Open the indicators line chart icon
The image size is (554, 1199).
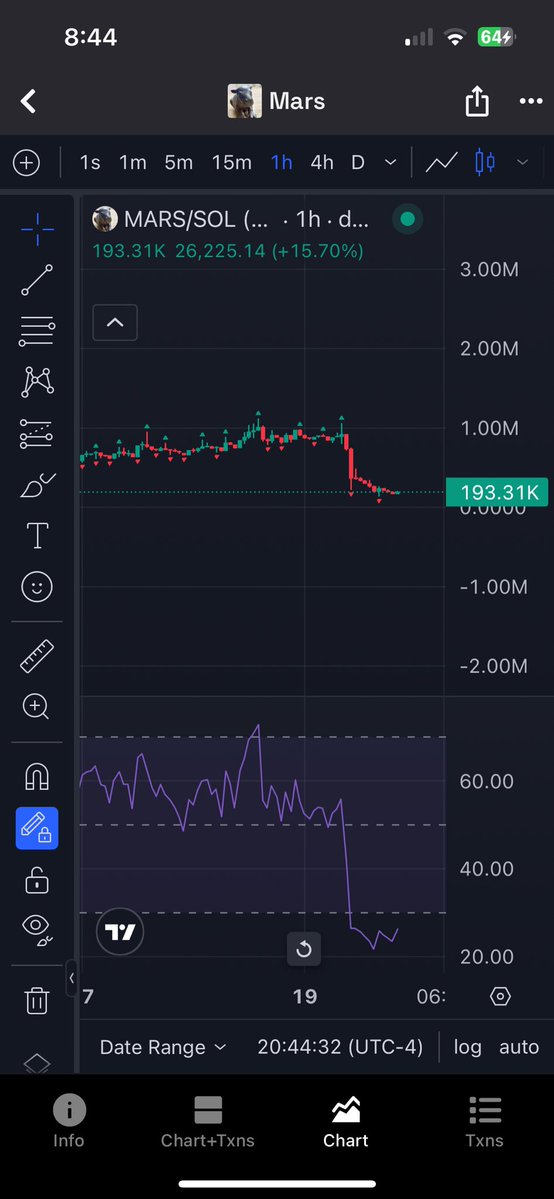(x=442, y=162)
